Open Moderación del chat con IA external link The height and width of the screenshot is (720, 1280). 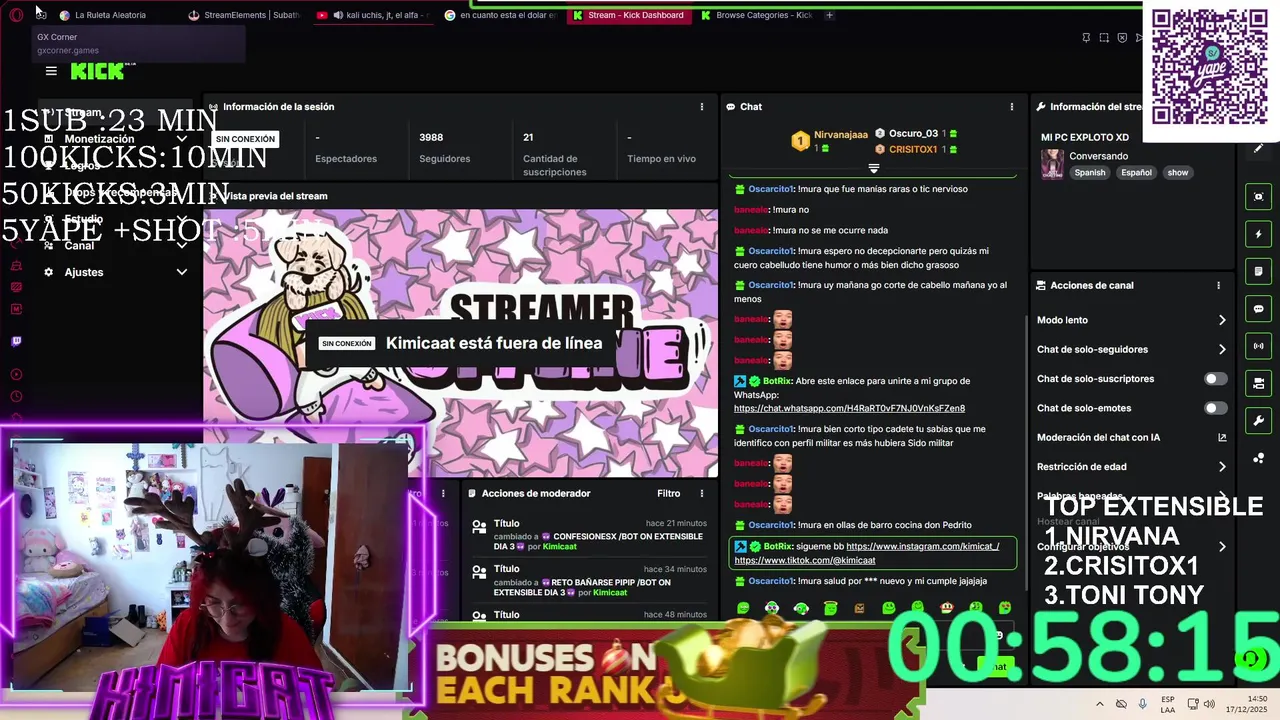click(x=1222, y=437)
